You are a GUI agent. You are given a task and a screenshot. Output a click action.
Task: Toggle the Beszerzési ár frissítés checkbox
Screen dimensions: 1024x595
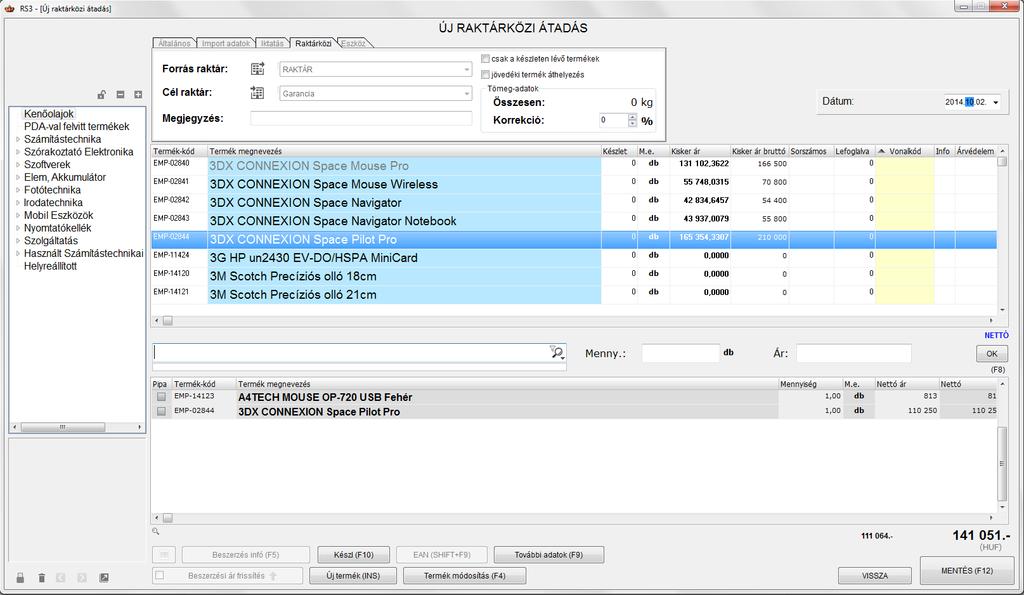point(160,575)
